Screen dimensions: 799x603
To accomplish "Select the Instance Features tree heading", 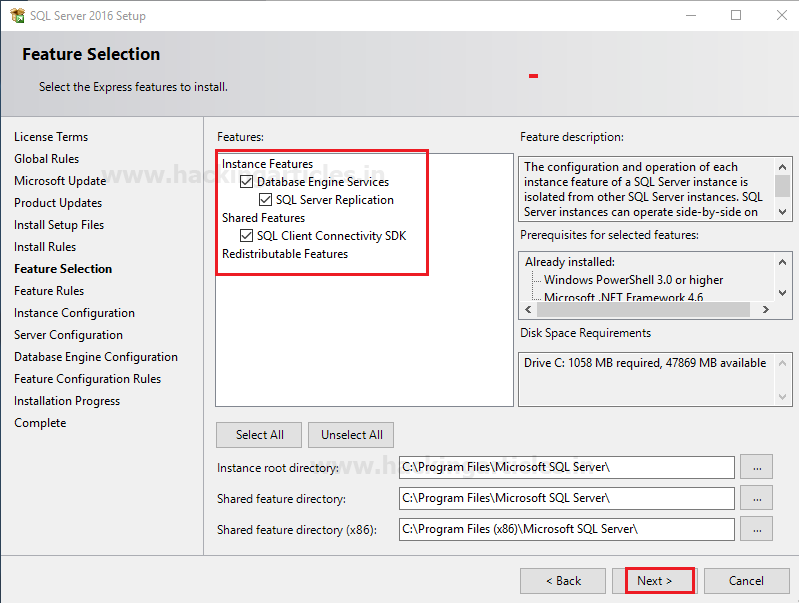I will pyautogui.click(x=268, y=164).
